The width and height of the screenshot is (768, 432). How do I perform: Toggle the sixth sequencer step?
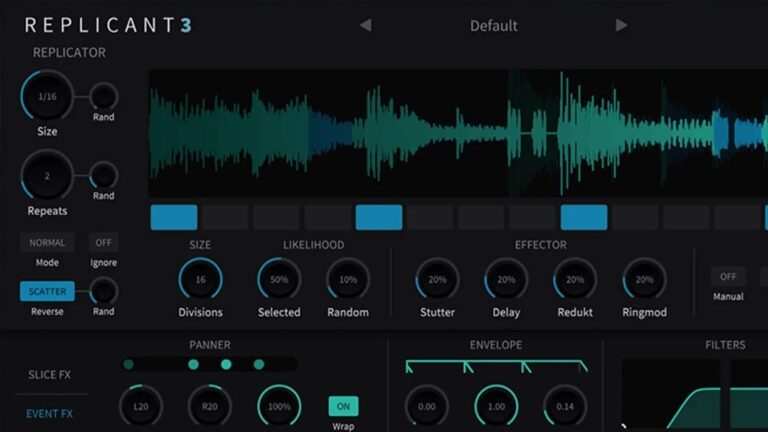click(430, 217)
